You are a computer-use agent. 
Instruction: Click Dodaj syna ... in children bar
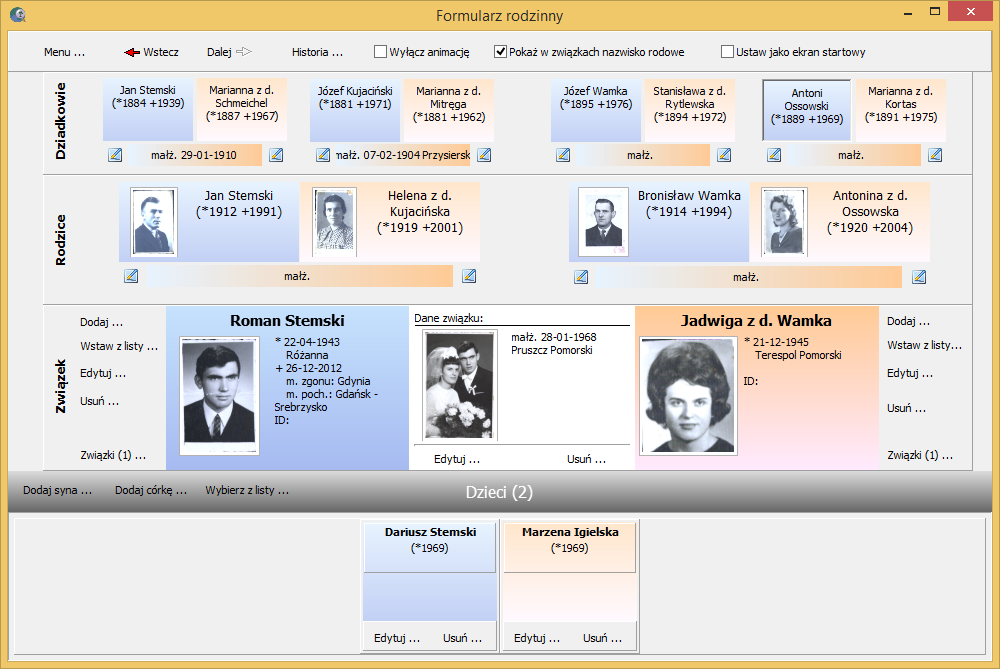coord(57,491)
